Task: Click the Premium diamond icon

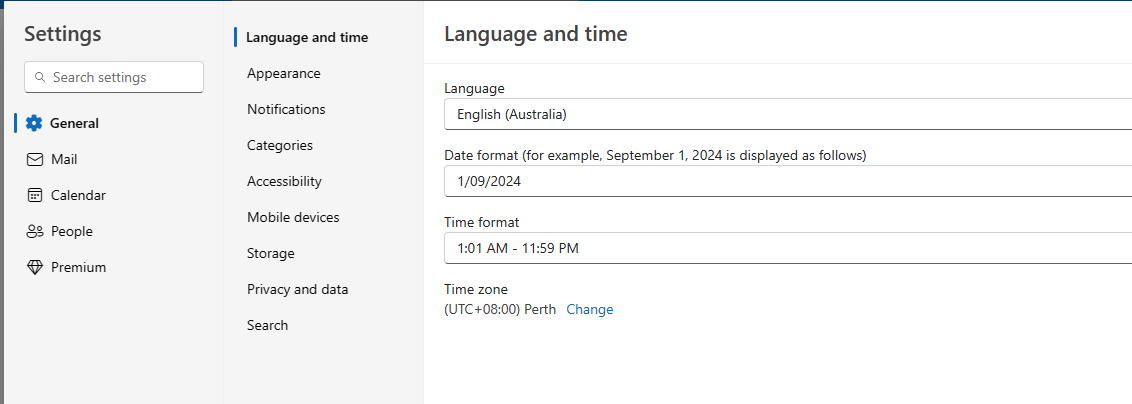Action: [35, 267]
